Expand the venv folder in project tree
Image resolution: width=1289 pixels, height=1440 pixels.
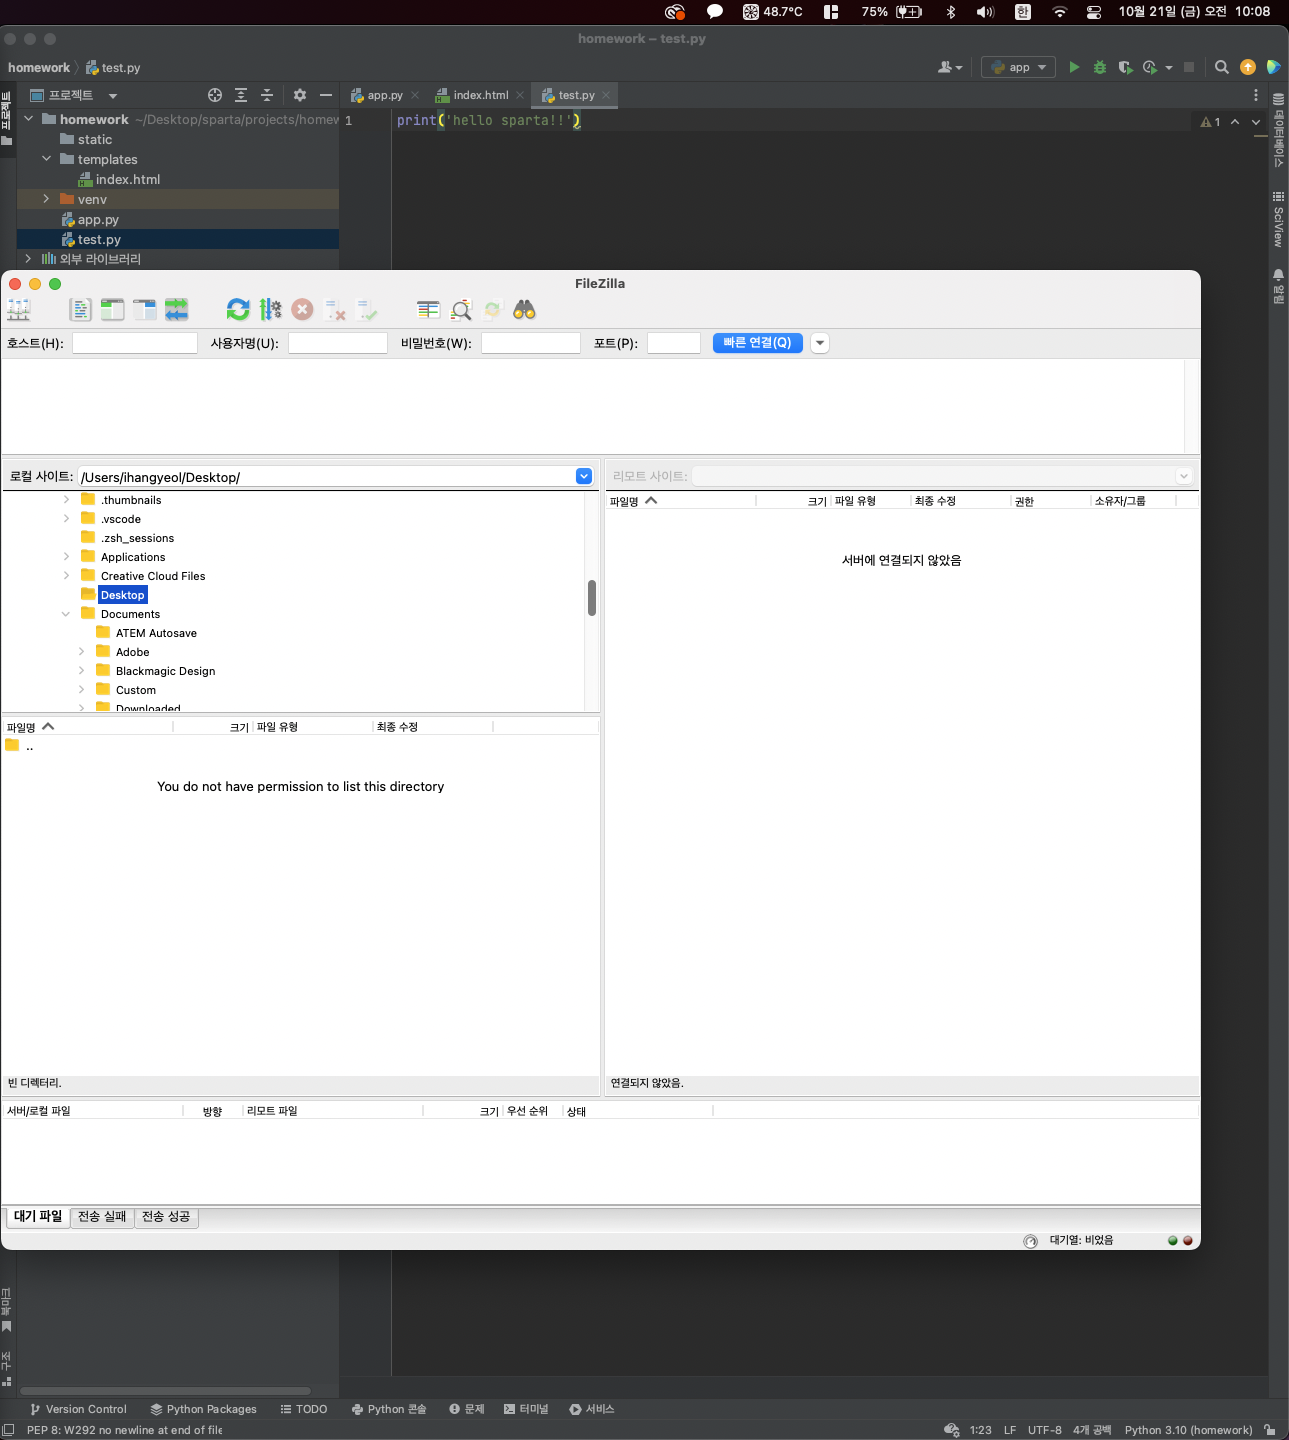[46, 199]
